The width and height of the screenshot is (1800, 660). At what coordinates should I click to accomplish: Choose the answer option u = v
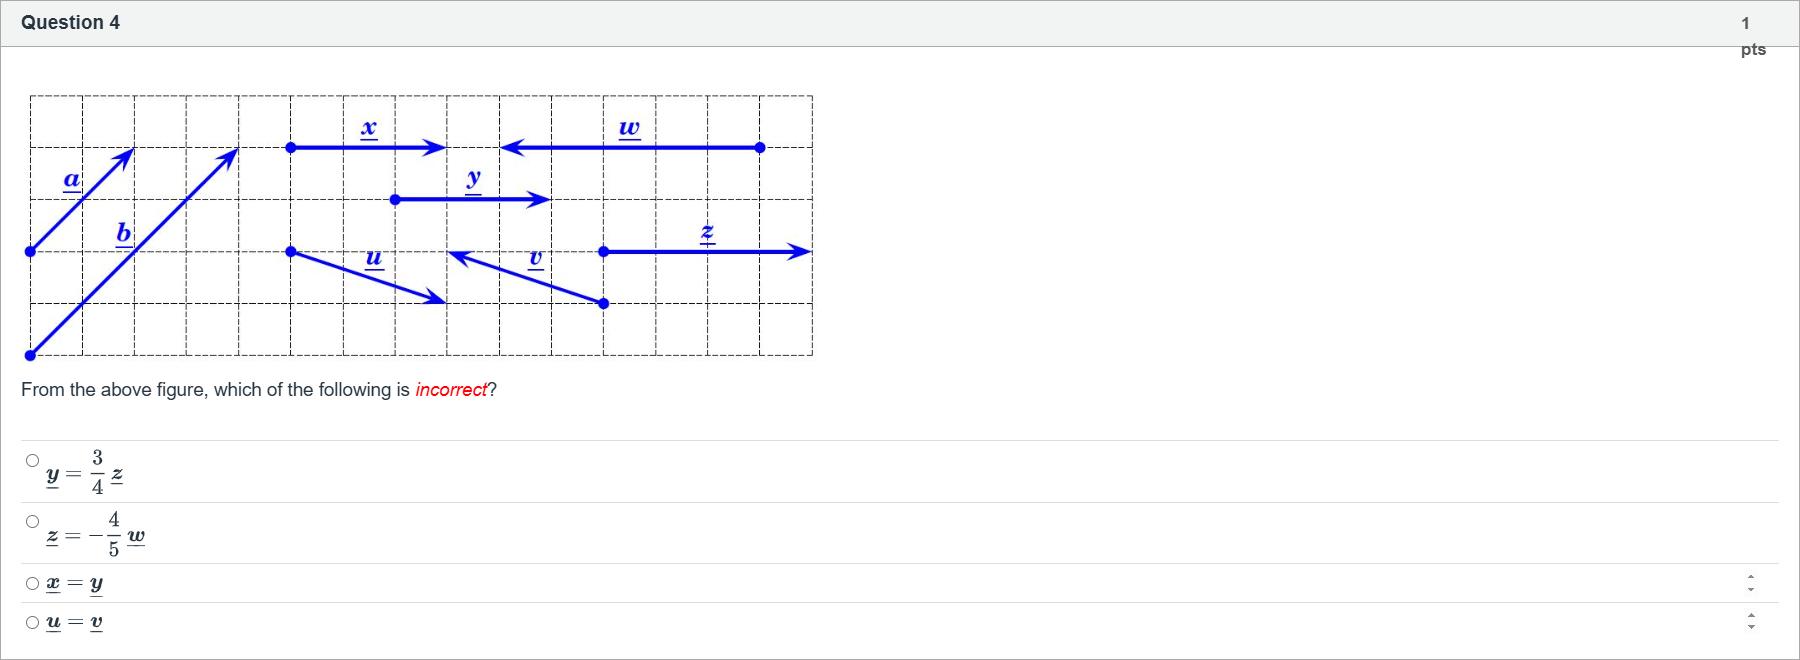pyautogui.click(x=31, y=622)
